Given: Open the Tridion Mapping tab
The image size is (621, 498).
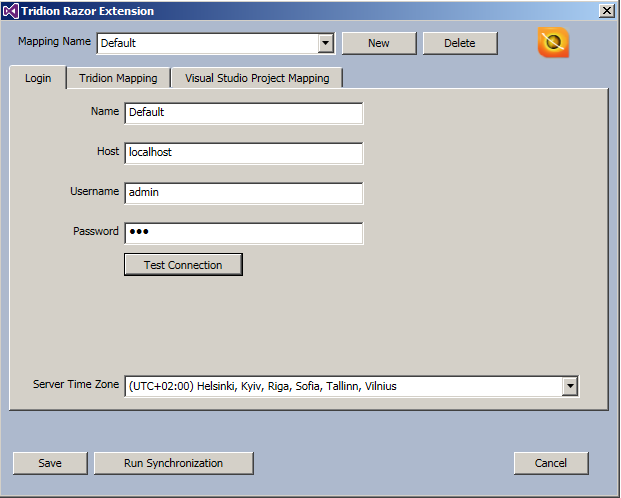Looking at the screenshot, I should 118,78.
